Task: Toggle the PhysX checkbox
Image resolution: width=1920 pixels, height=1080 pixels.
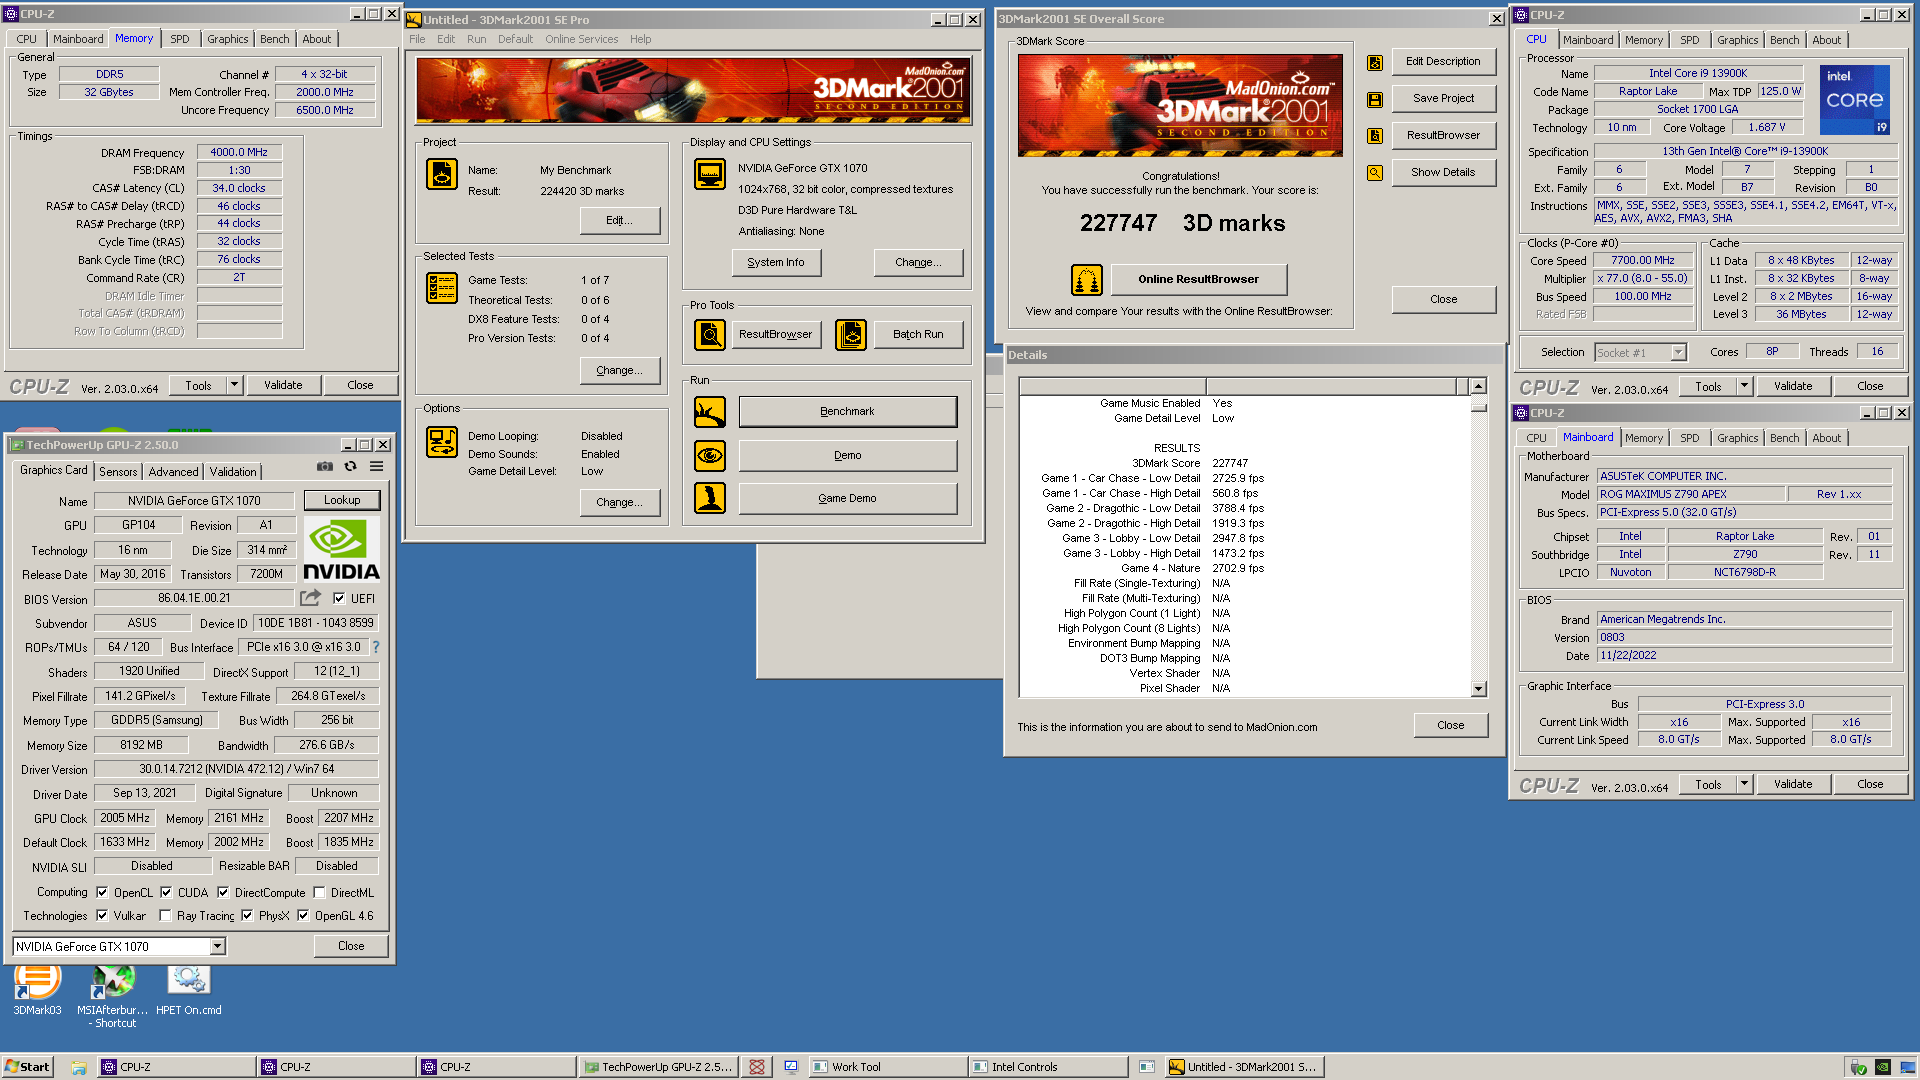Action: click(x=247, y=915)
